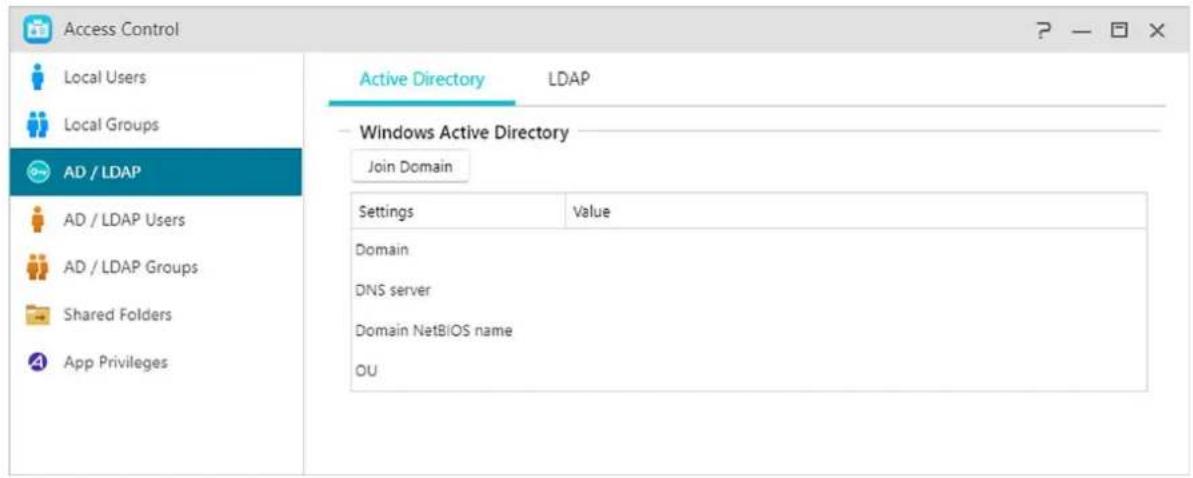Select the OU row

pyautogui.click(x=749, y=372)
